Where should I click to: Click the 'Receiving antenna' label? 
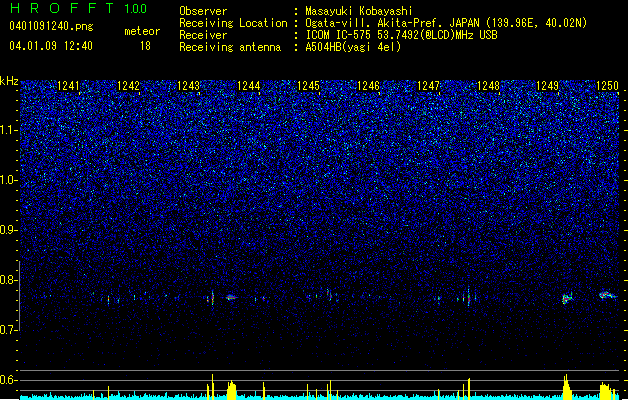pyautogui.click(x=230, y=47)
